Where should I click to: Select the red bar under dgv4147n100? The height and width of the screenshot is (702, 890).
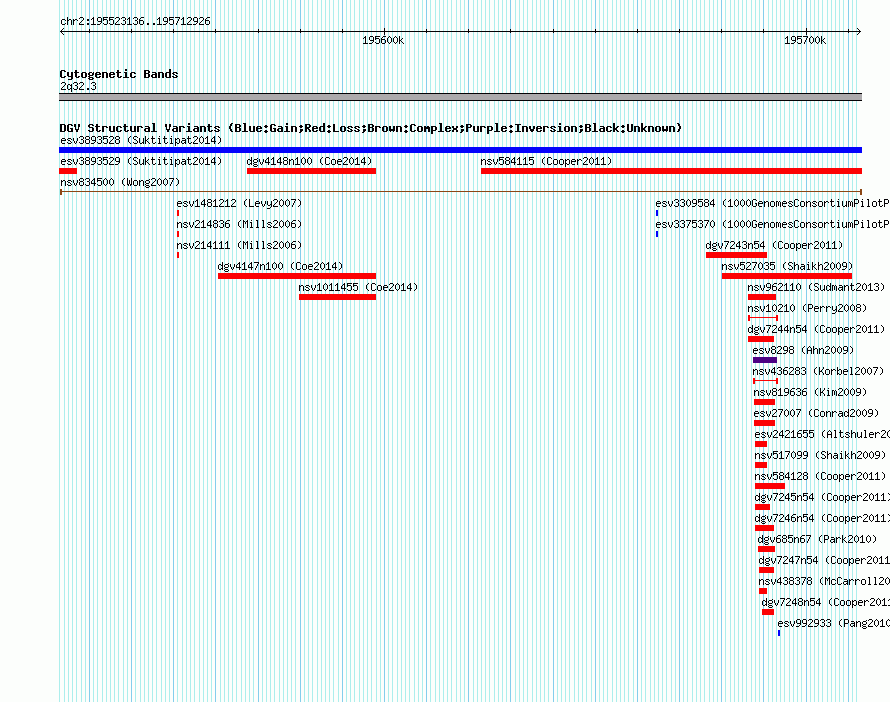pyautogui.click(x=297, y=276)
